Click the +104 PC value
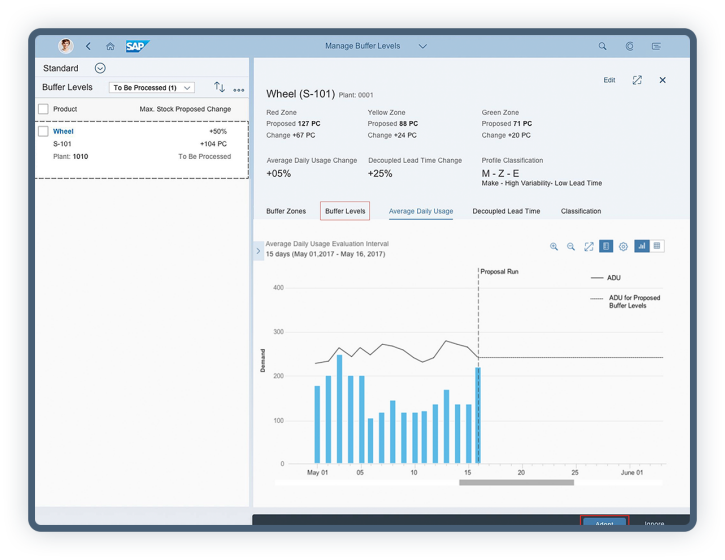Image resolution: width=725 pixels, height=560 pixels. click(213, 144)
